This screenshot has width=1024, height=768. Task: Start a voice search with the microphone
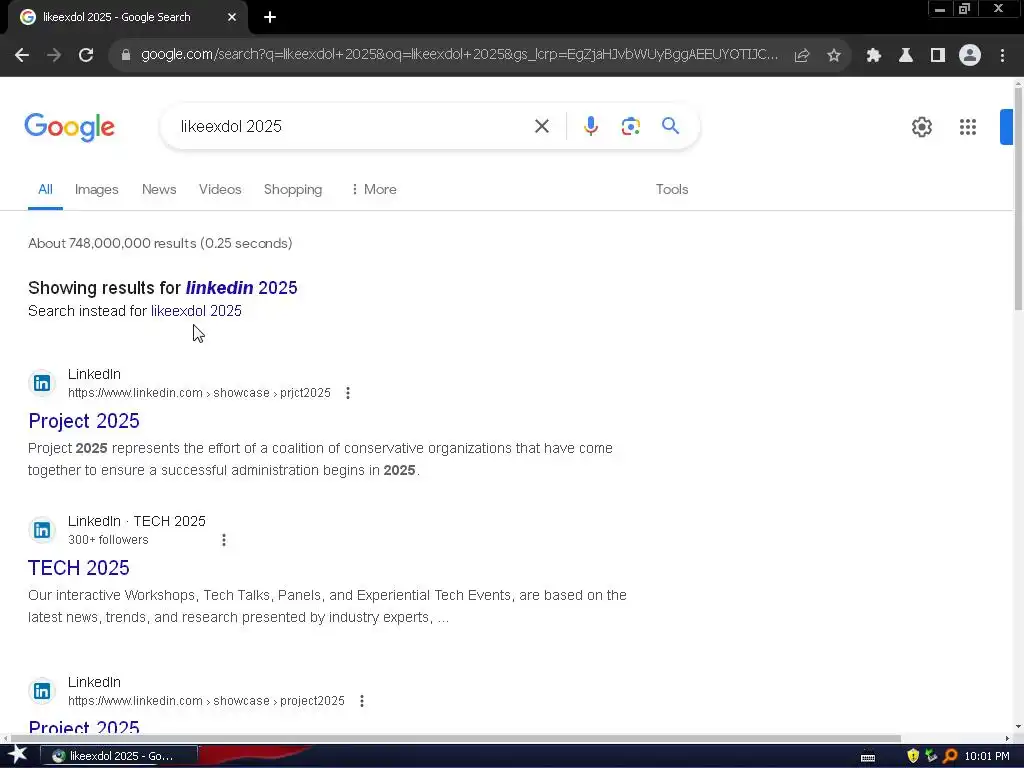(x=590, y=126)
